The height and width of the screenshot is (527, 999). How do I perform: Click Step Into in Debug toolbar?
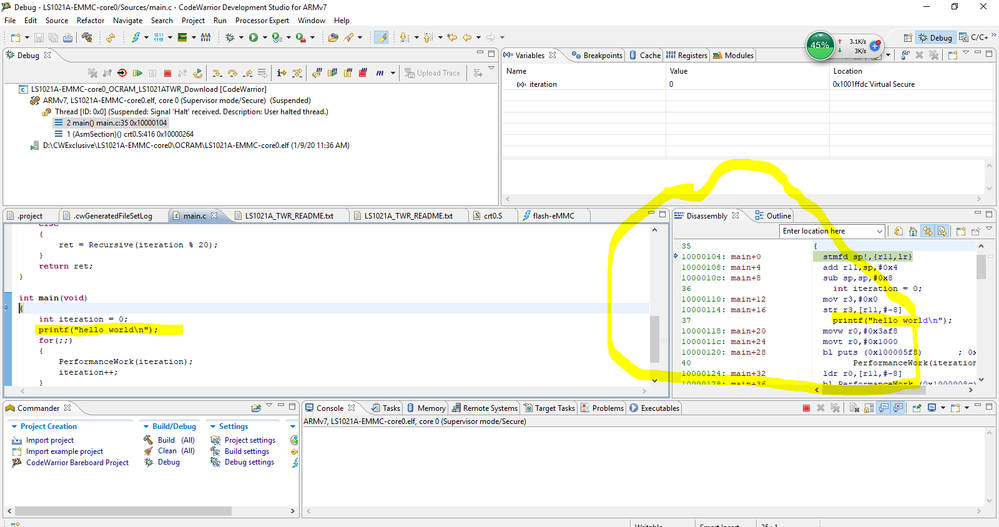(217, 73)
